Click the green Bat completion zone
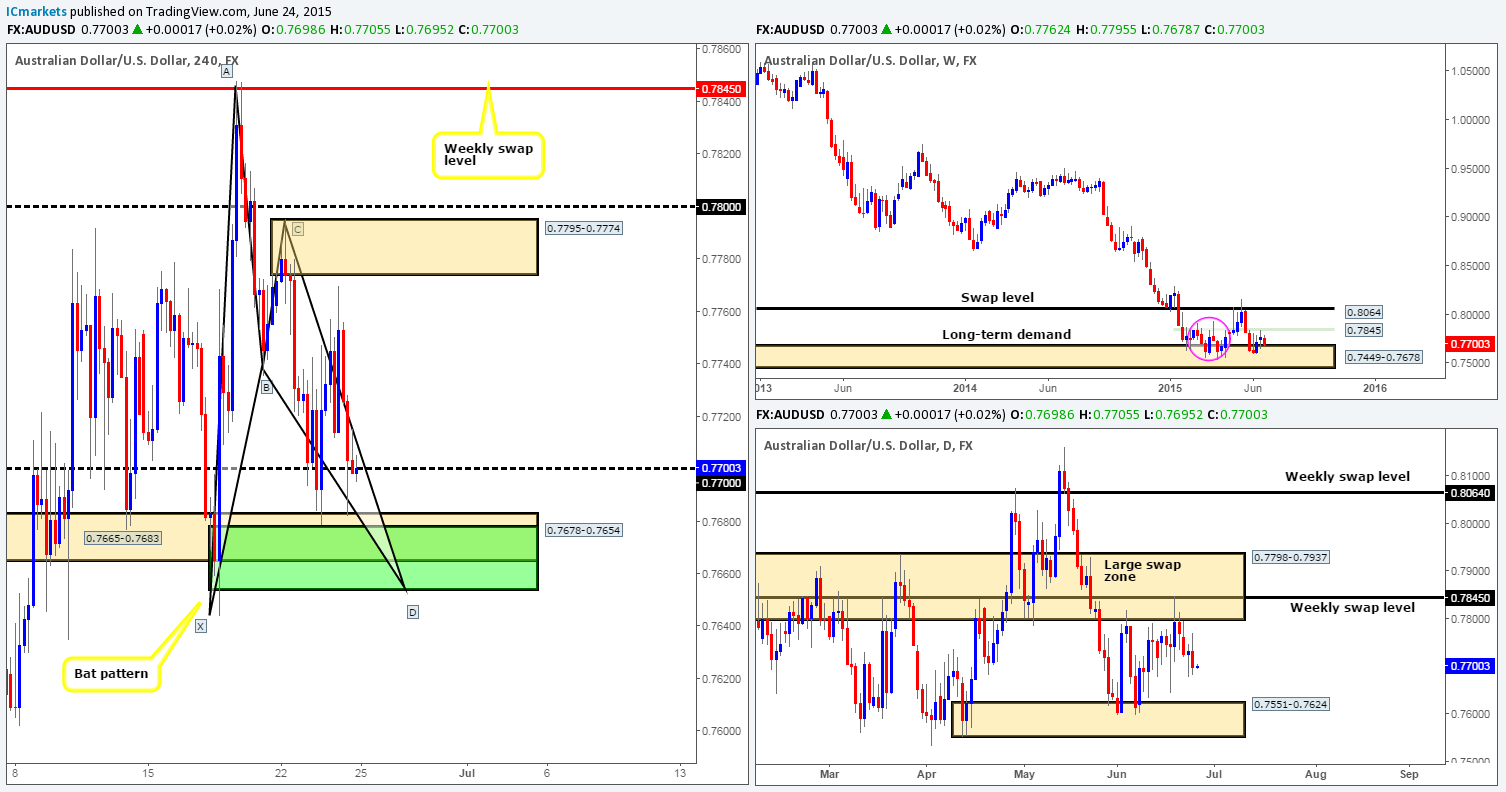Image resolution: width=1506 pixels, height=792 pixels. click(375, 558)
